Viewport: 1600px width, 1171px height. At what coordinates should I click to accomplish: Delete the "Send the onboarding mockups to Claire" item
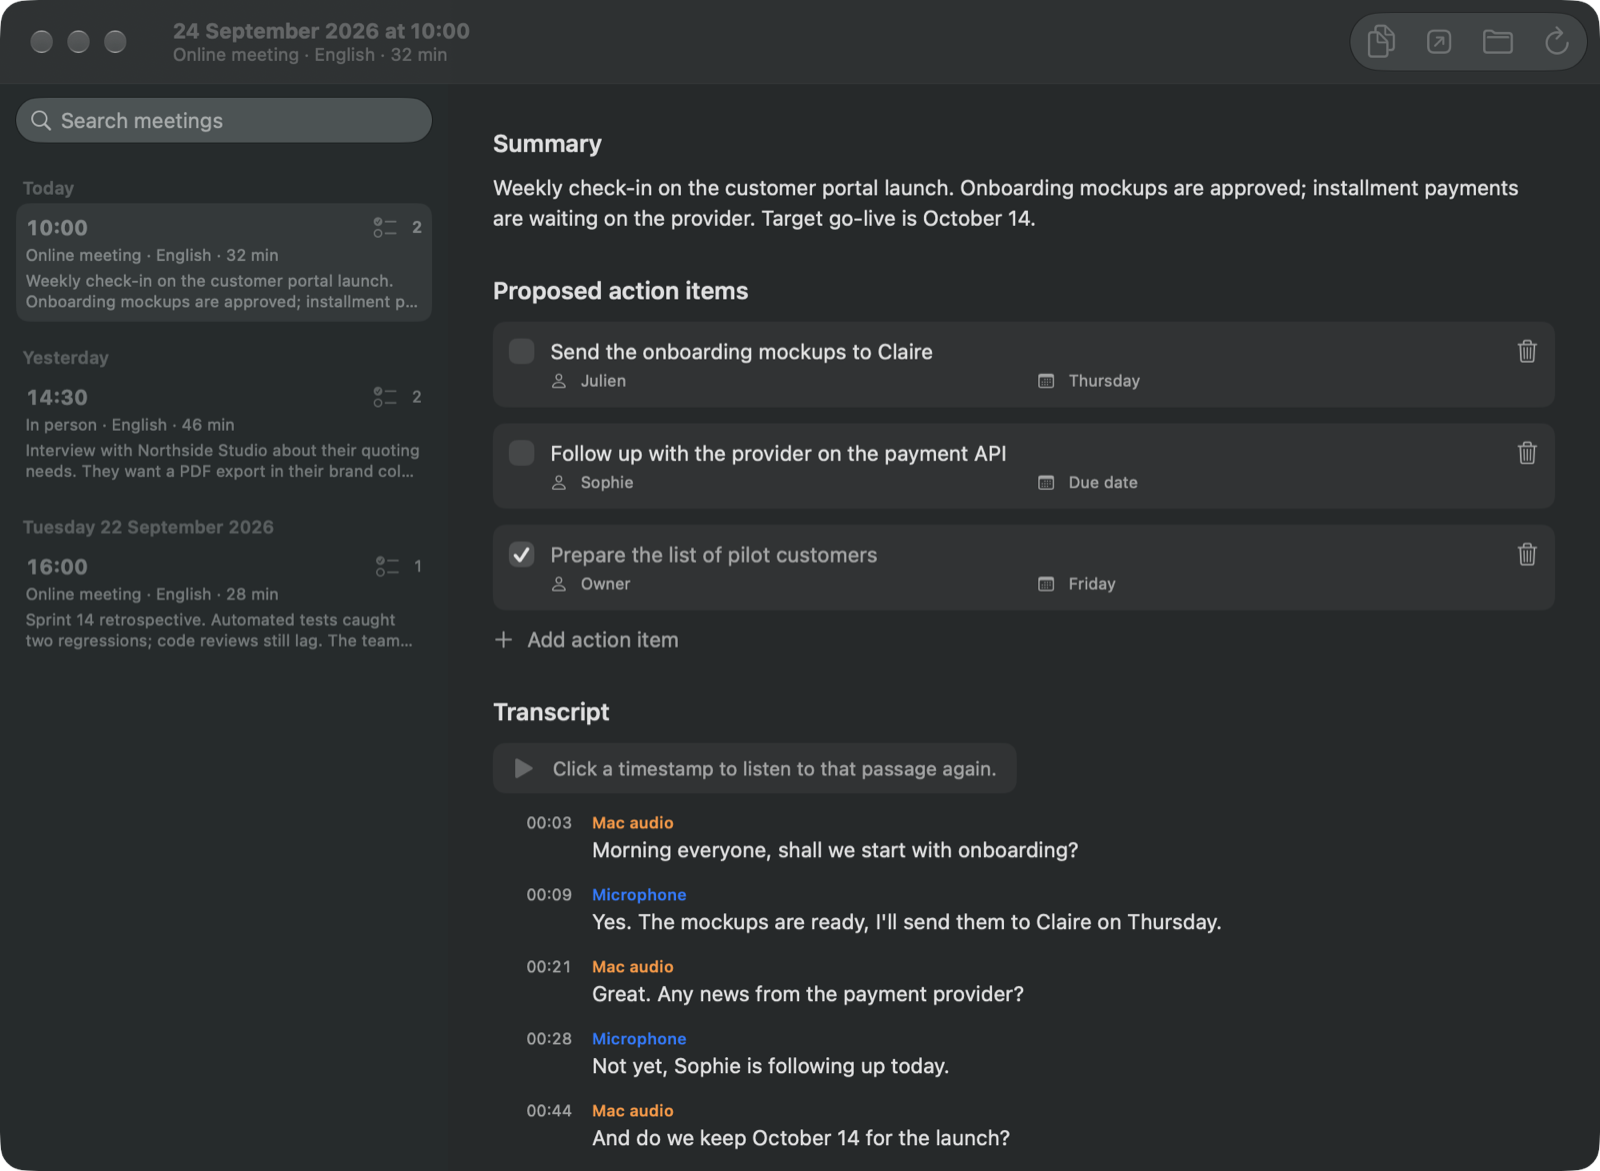[x=1527, y=351]
